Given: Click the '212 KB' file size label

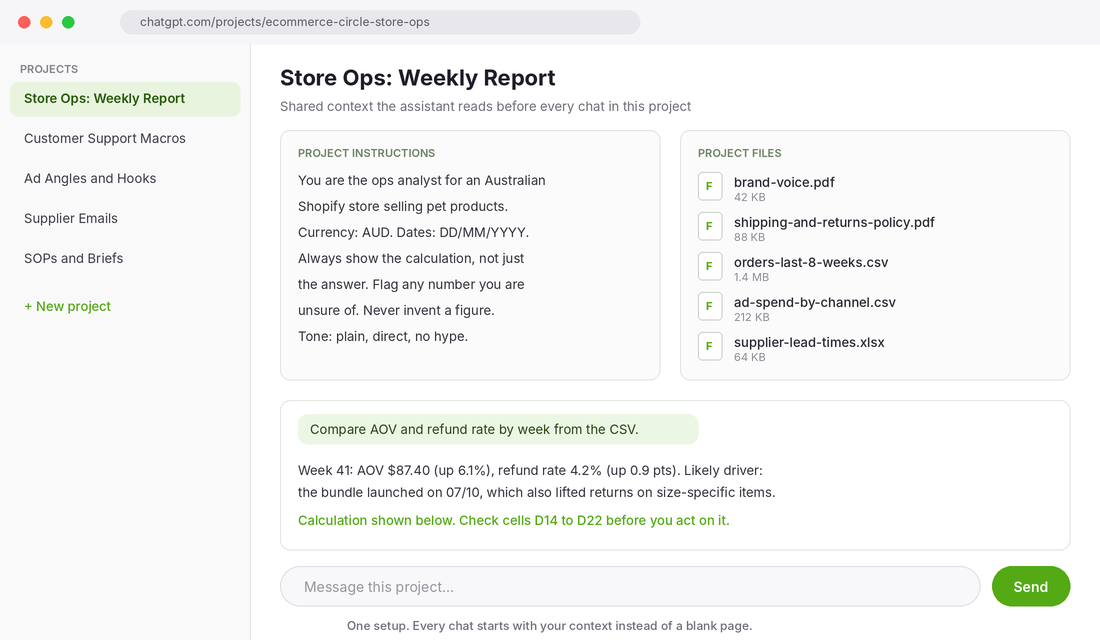Looking at the screenshot, I should pos(751,317).
